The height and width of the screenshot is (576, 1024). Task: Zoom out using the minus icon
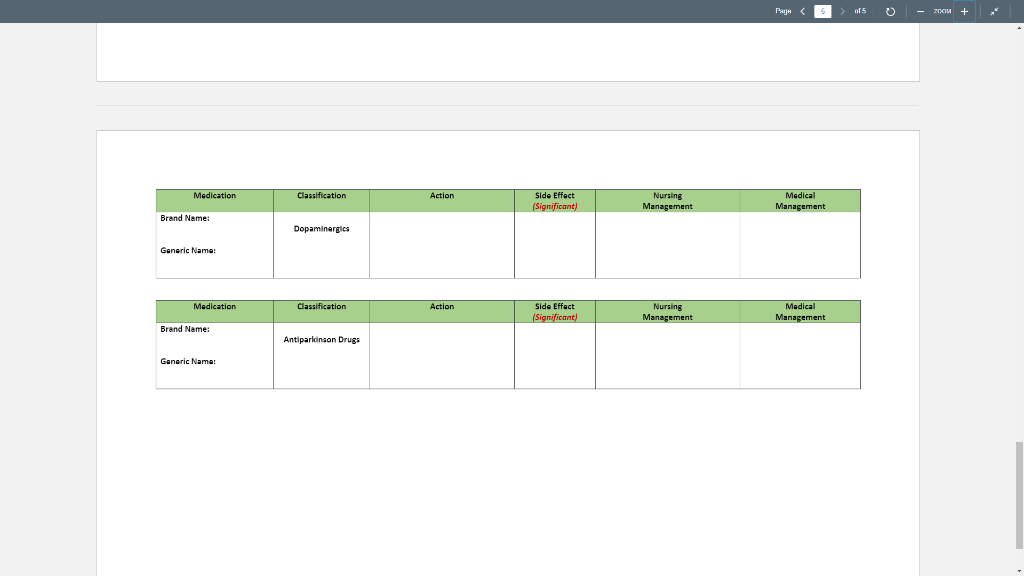point(920,11)
